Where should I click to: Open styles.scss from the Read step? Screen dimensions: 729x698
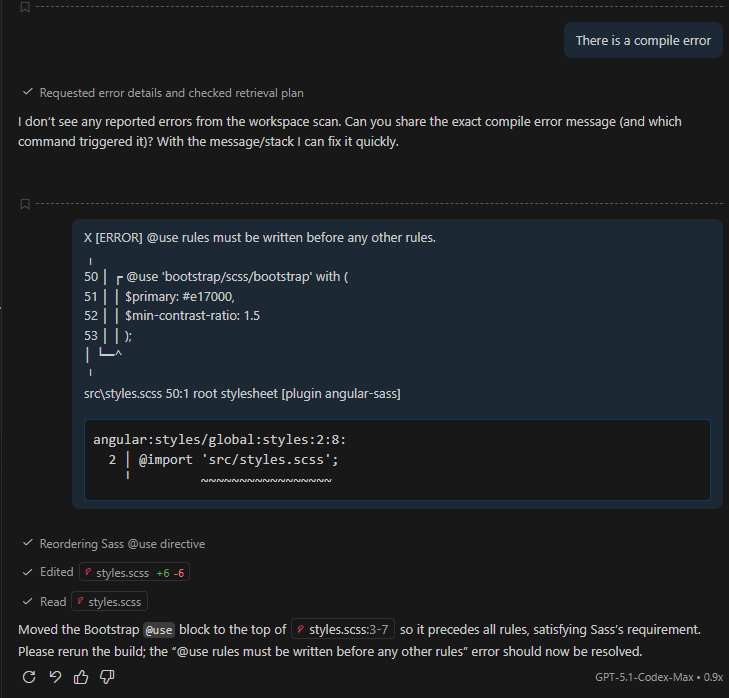pos(114,601)
